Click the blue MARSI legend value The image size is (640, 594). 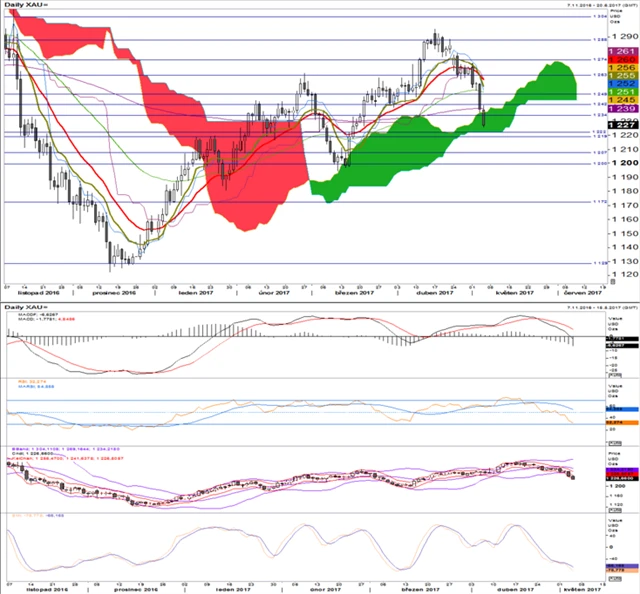(36, 386)
